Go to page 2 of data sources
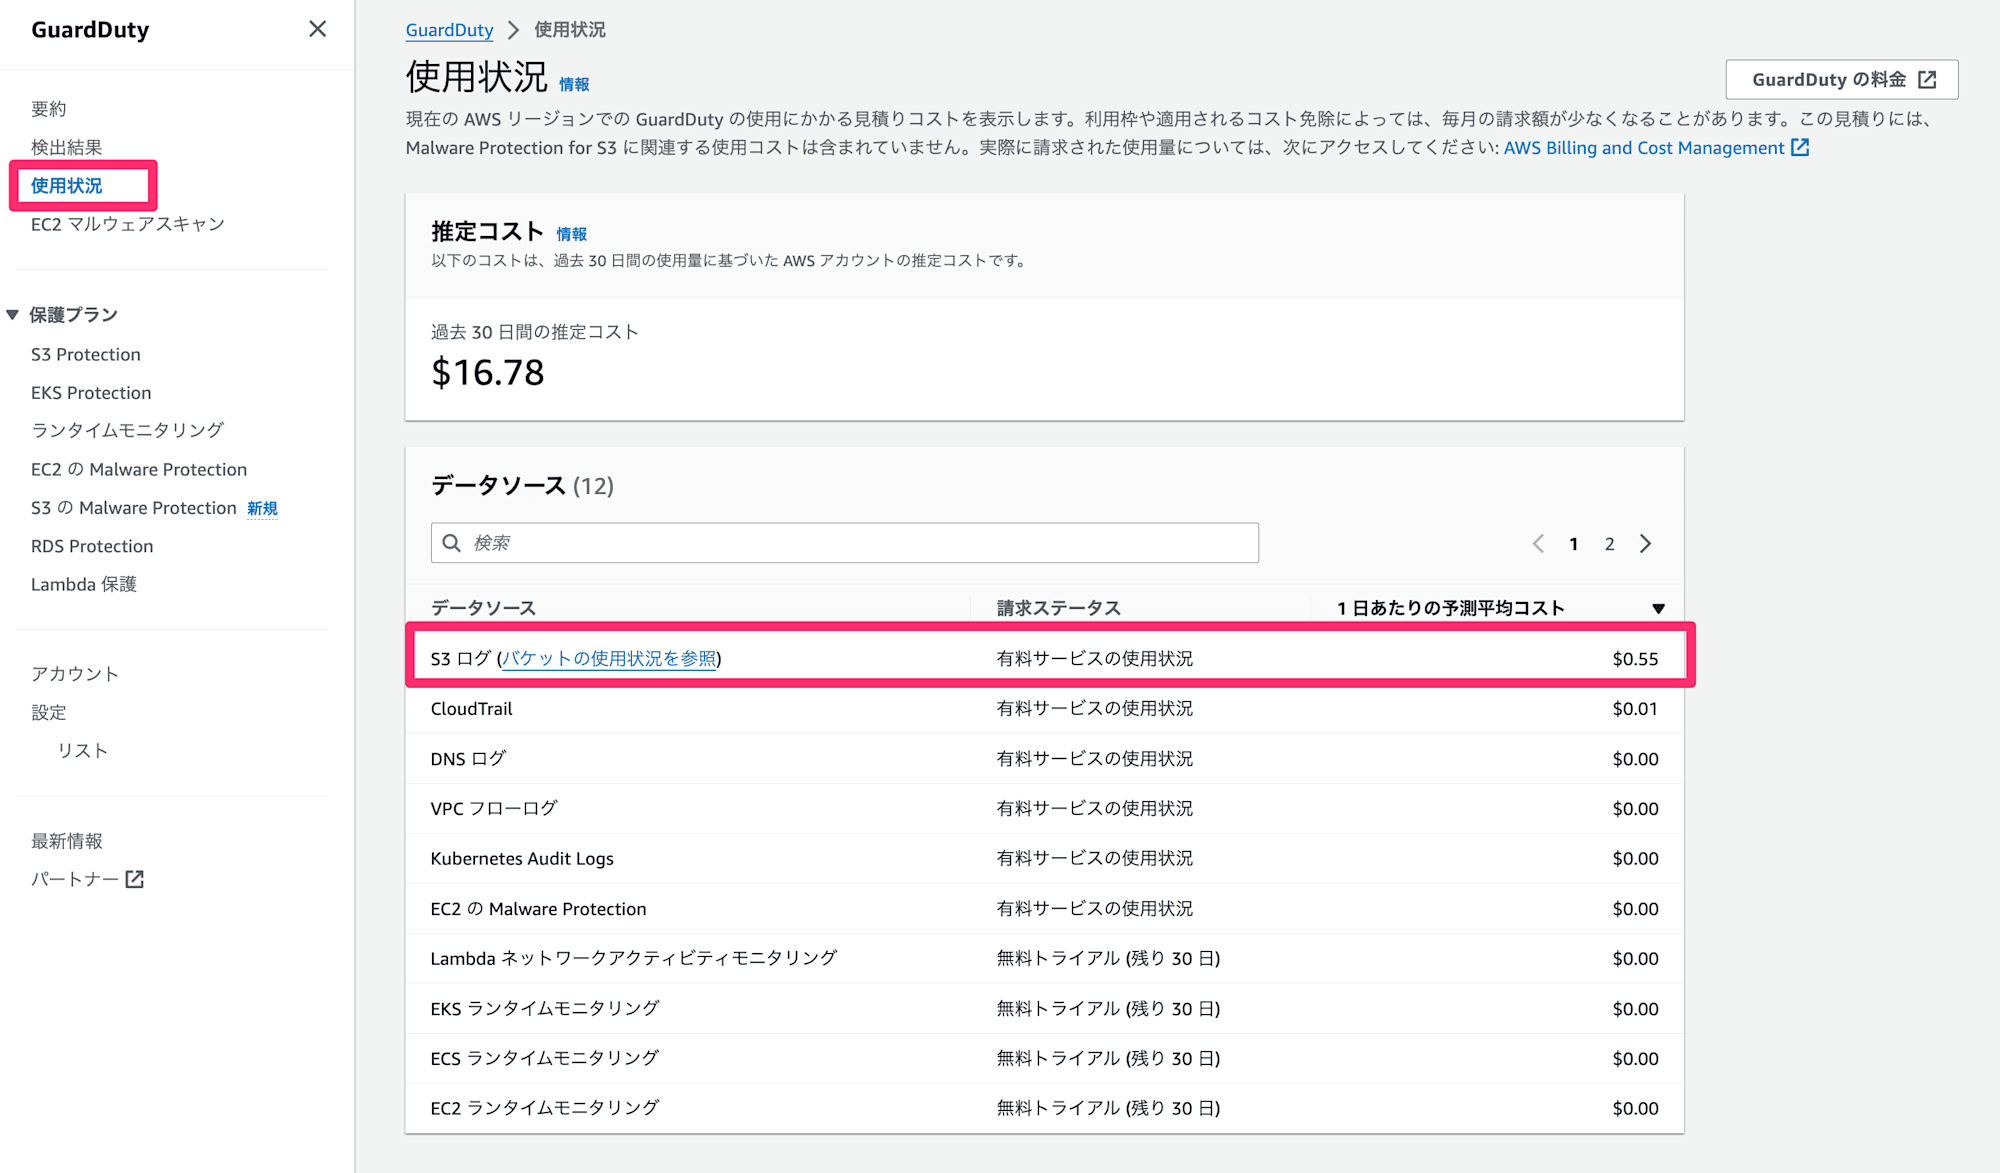2000x1173 pixels. pos(1610,544)
